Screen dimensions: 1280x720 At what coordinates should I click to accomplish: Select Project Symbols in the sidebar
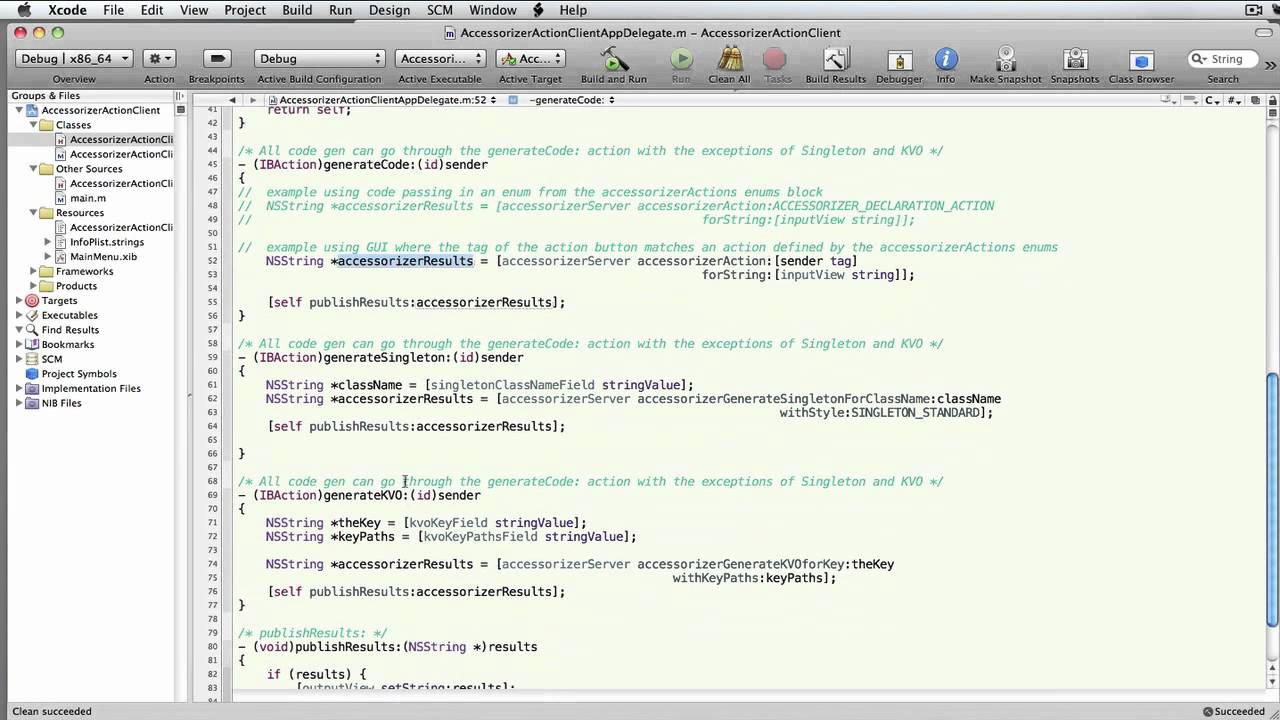[x=79, y=374]
